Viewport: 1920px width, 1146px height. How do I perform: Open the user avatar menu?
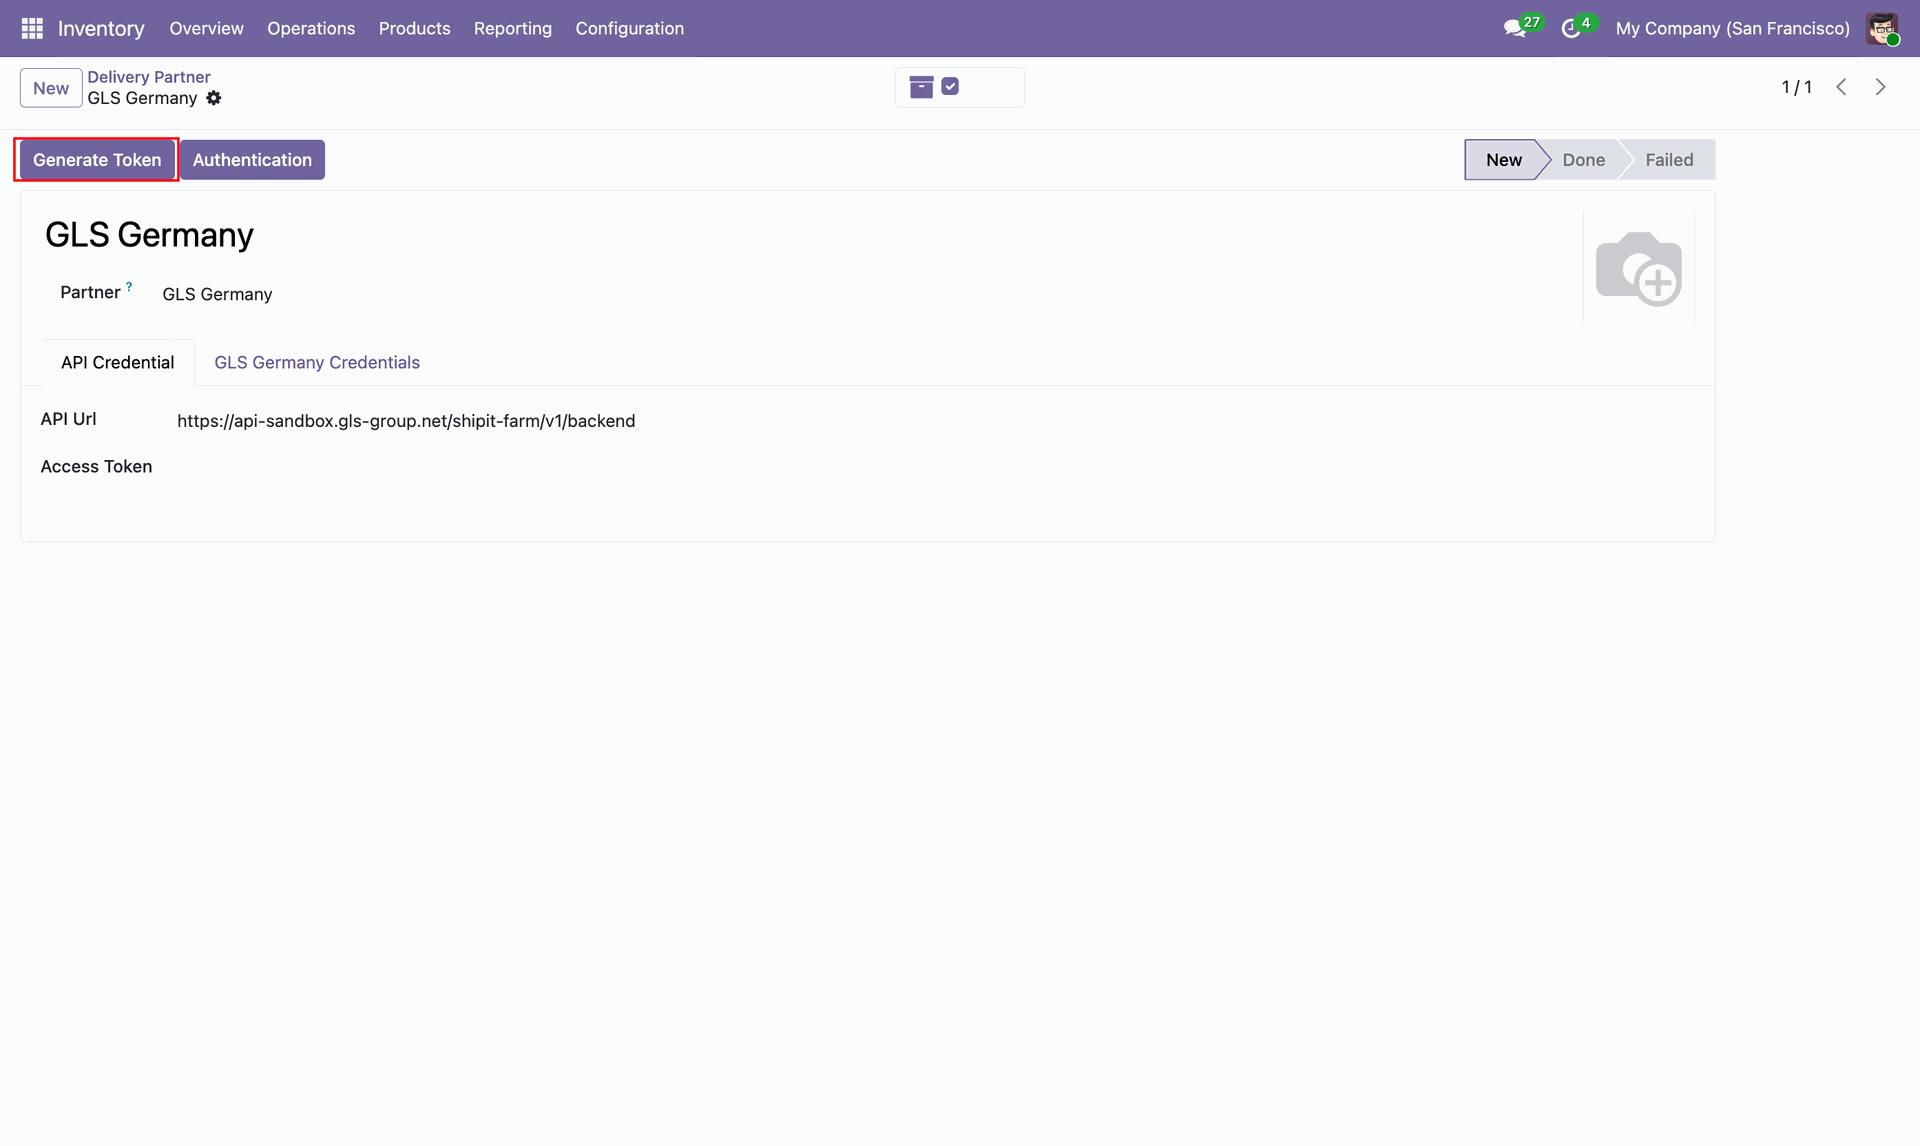click(x=1882, y=29)
